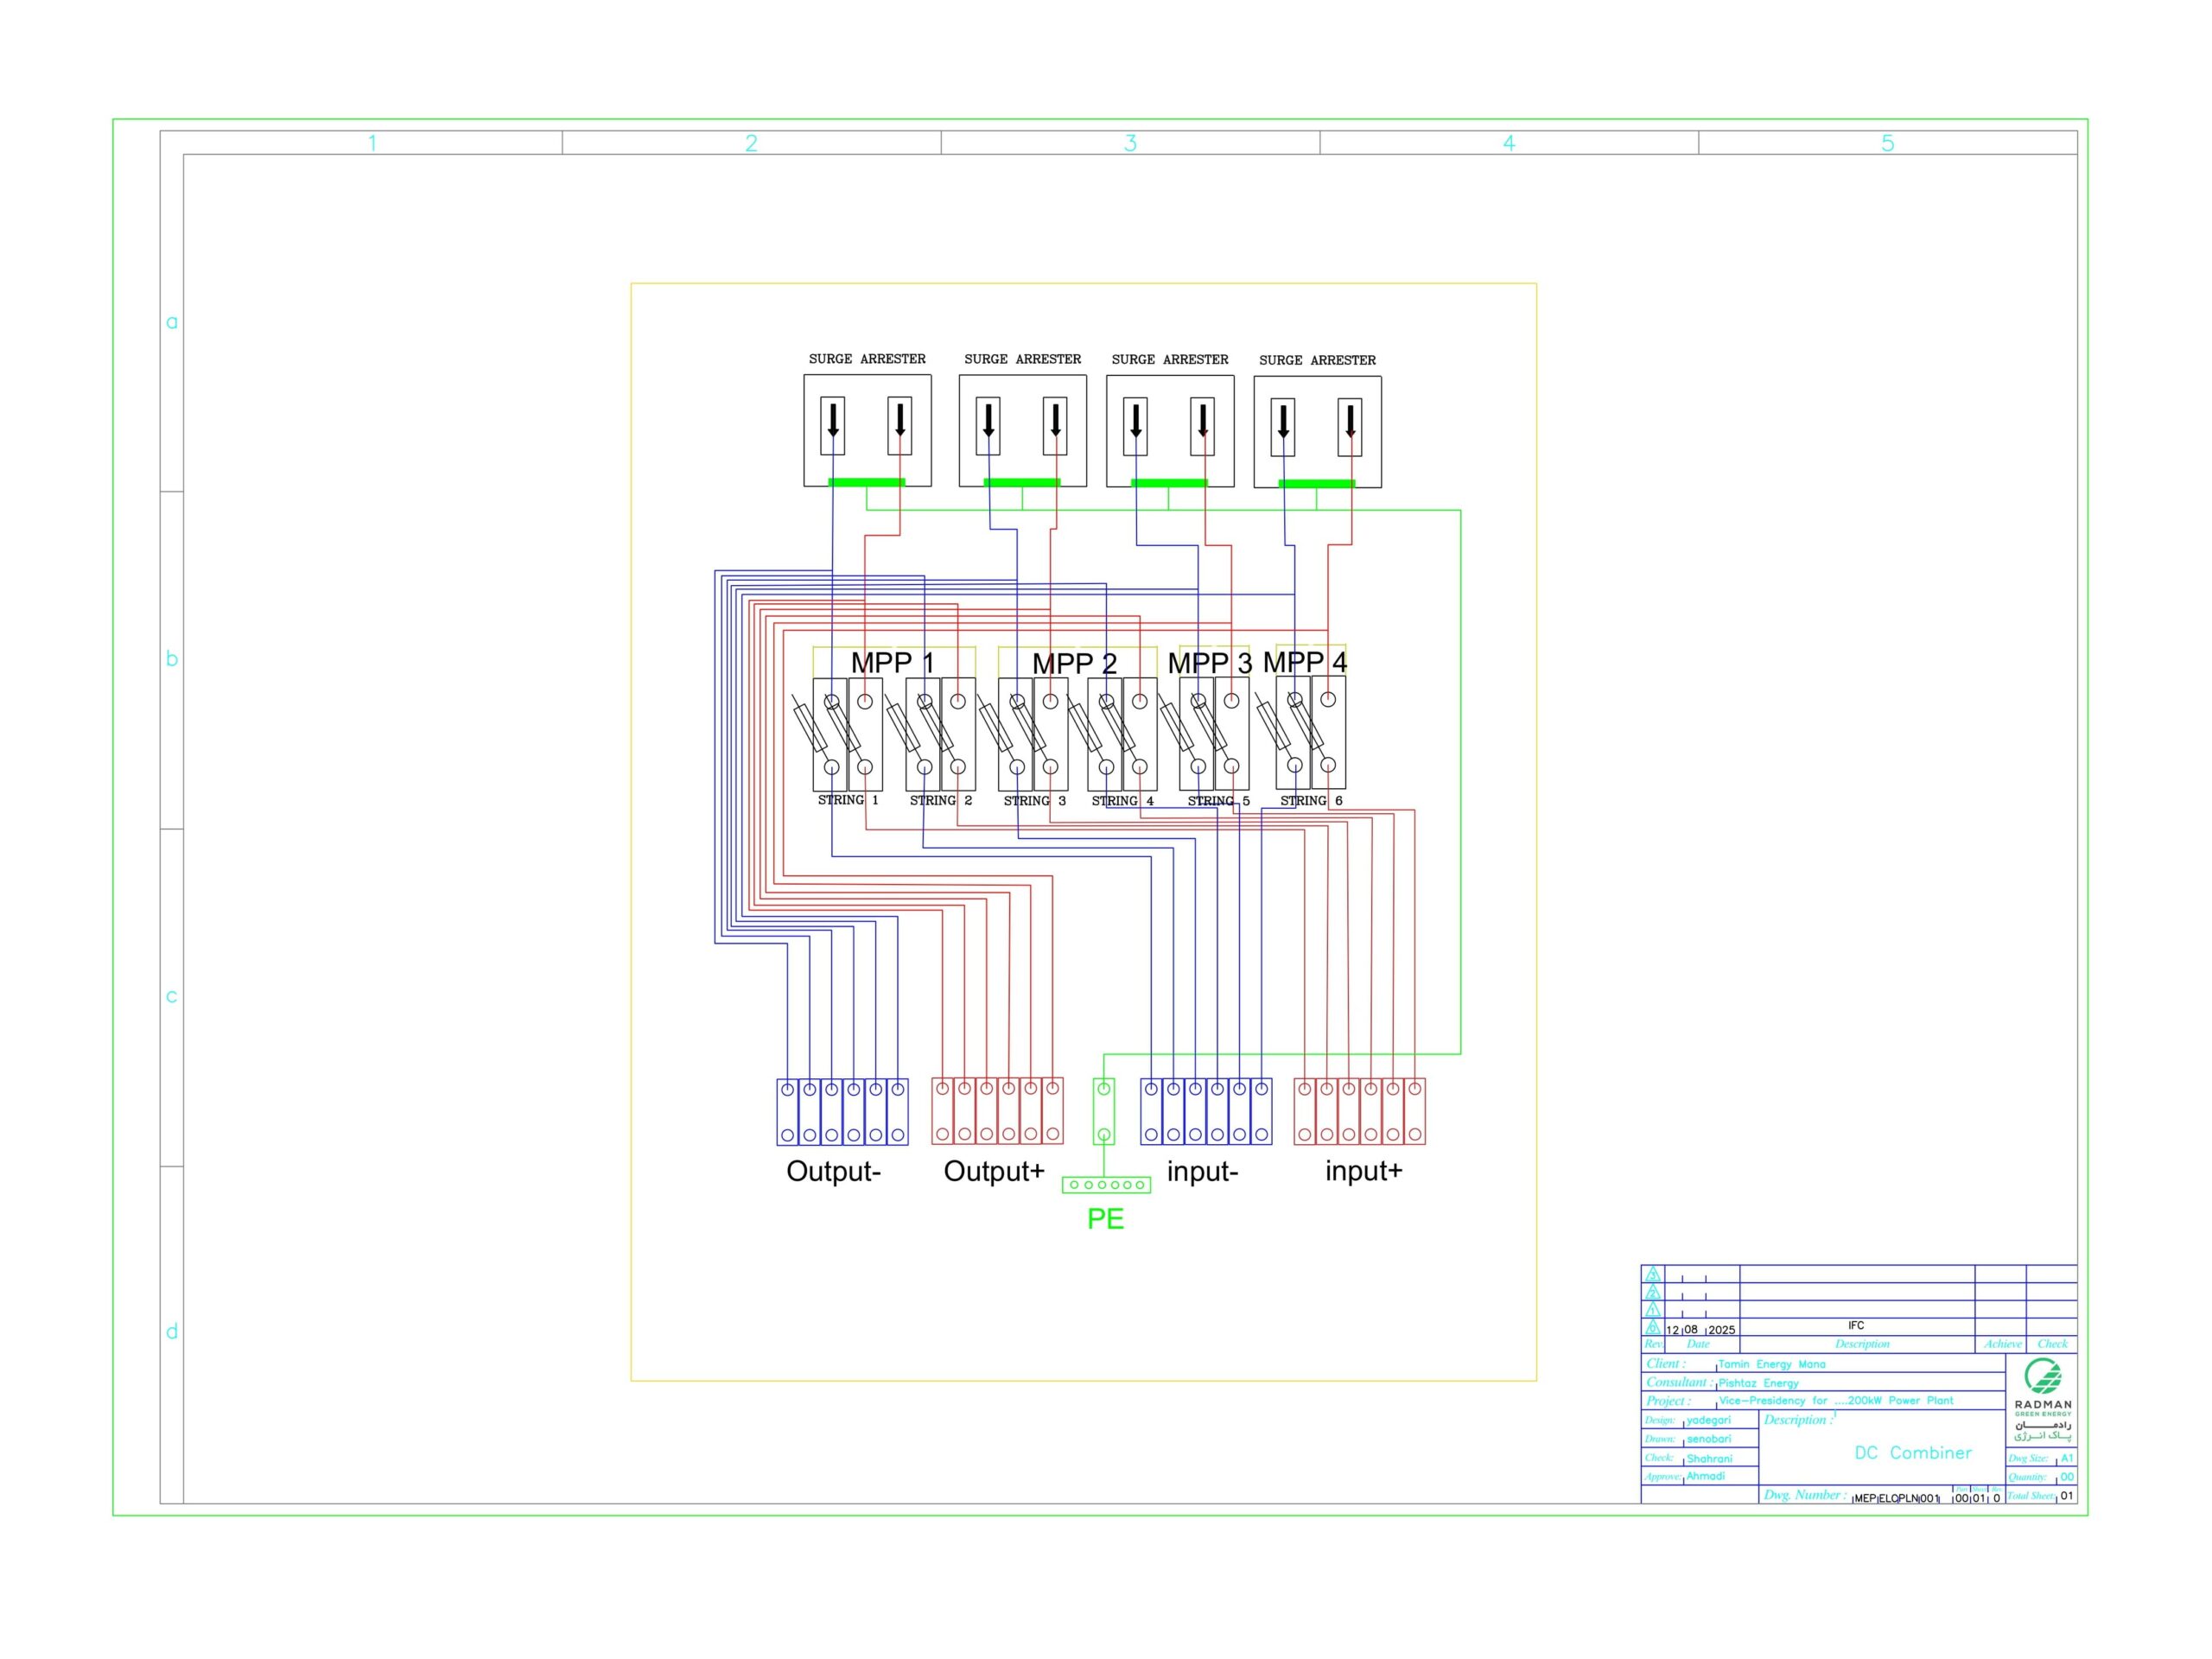Click the green PE grounding bar

click(x=1105, y=1185)
